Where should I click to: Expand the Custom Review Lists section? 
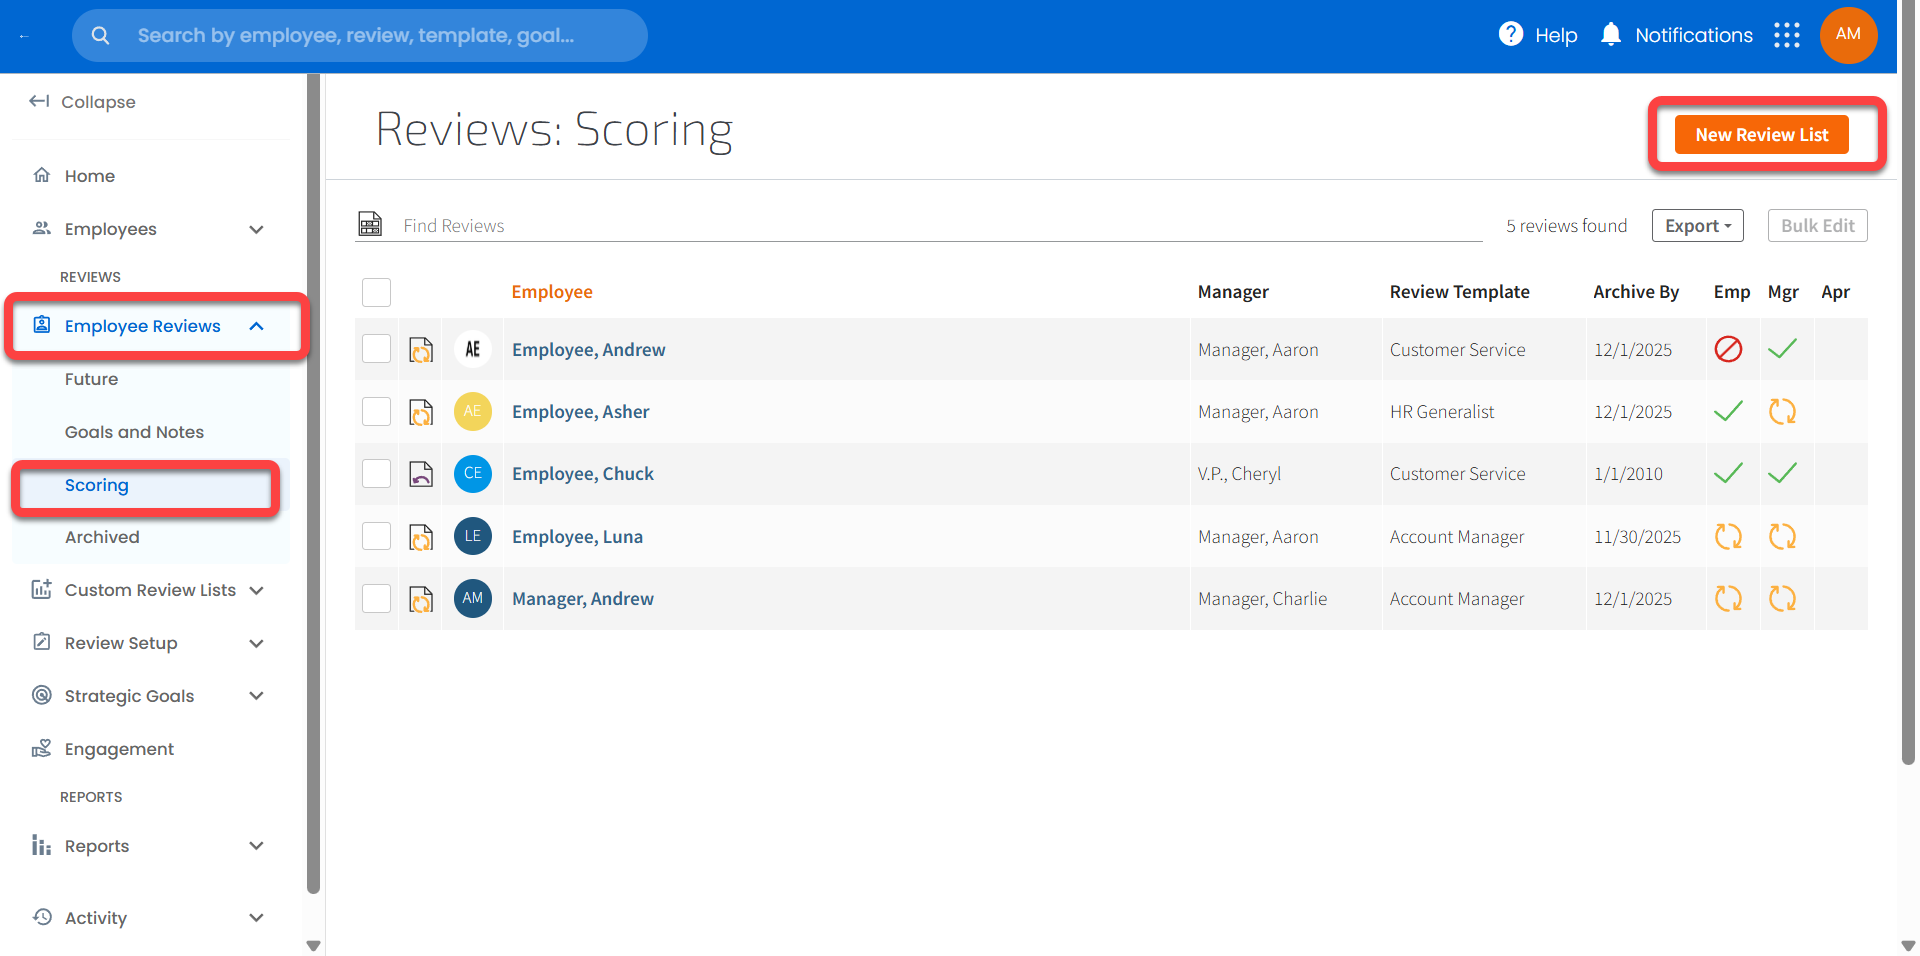click(256, 590)
